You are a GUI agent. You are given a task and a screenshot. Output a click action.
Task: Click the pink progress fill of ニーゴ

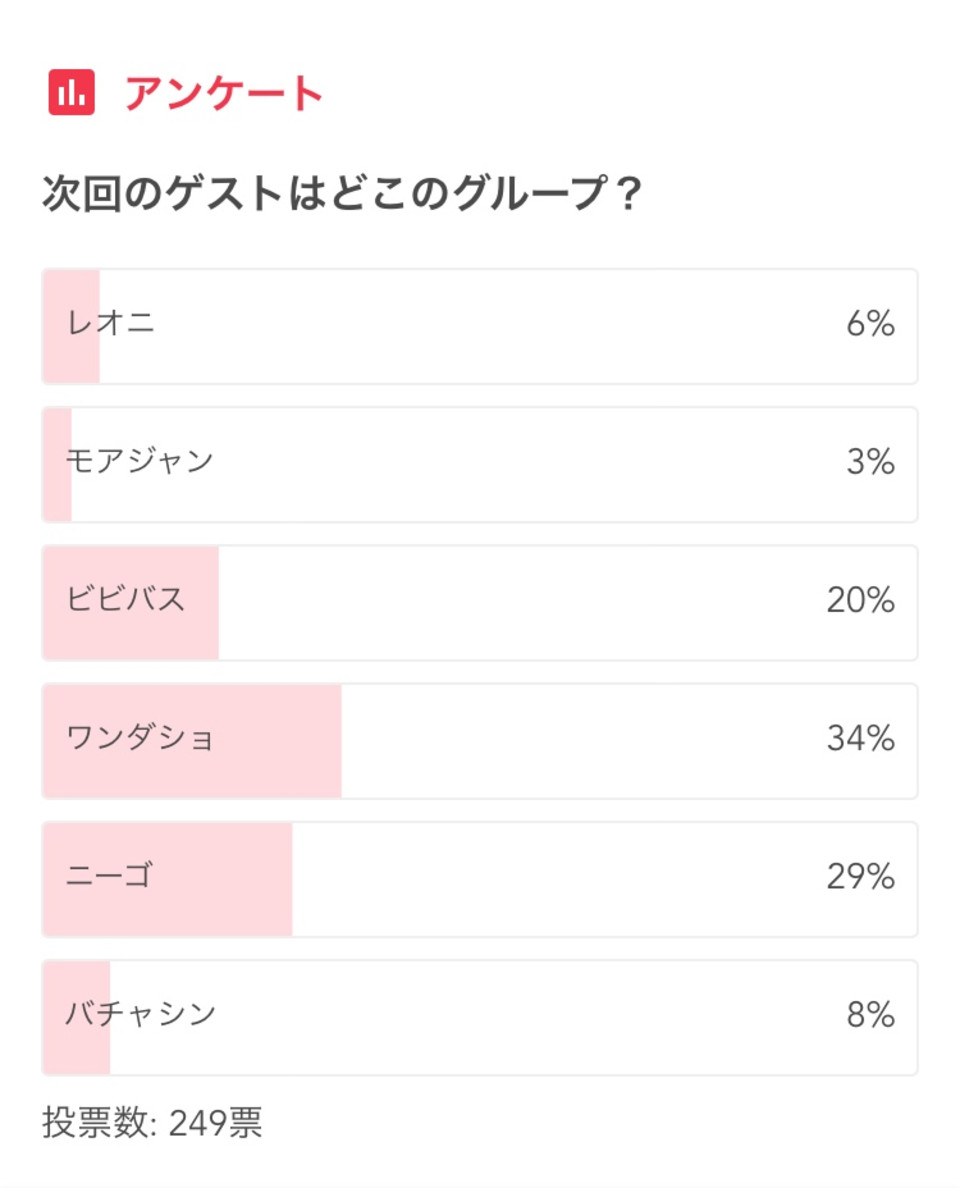click(x=167, y=879)
